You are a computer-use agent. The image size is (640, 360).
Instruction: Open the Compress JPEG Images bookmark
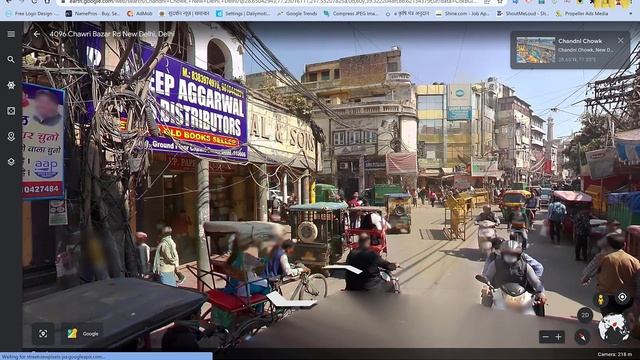pos(351,13)
